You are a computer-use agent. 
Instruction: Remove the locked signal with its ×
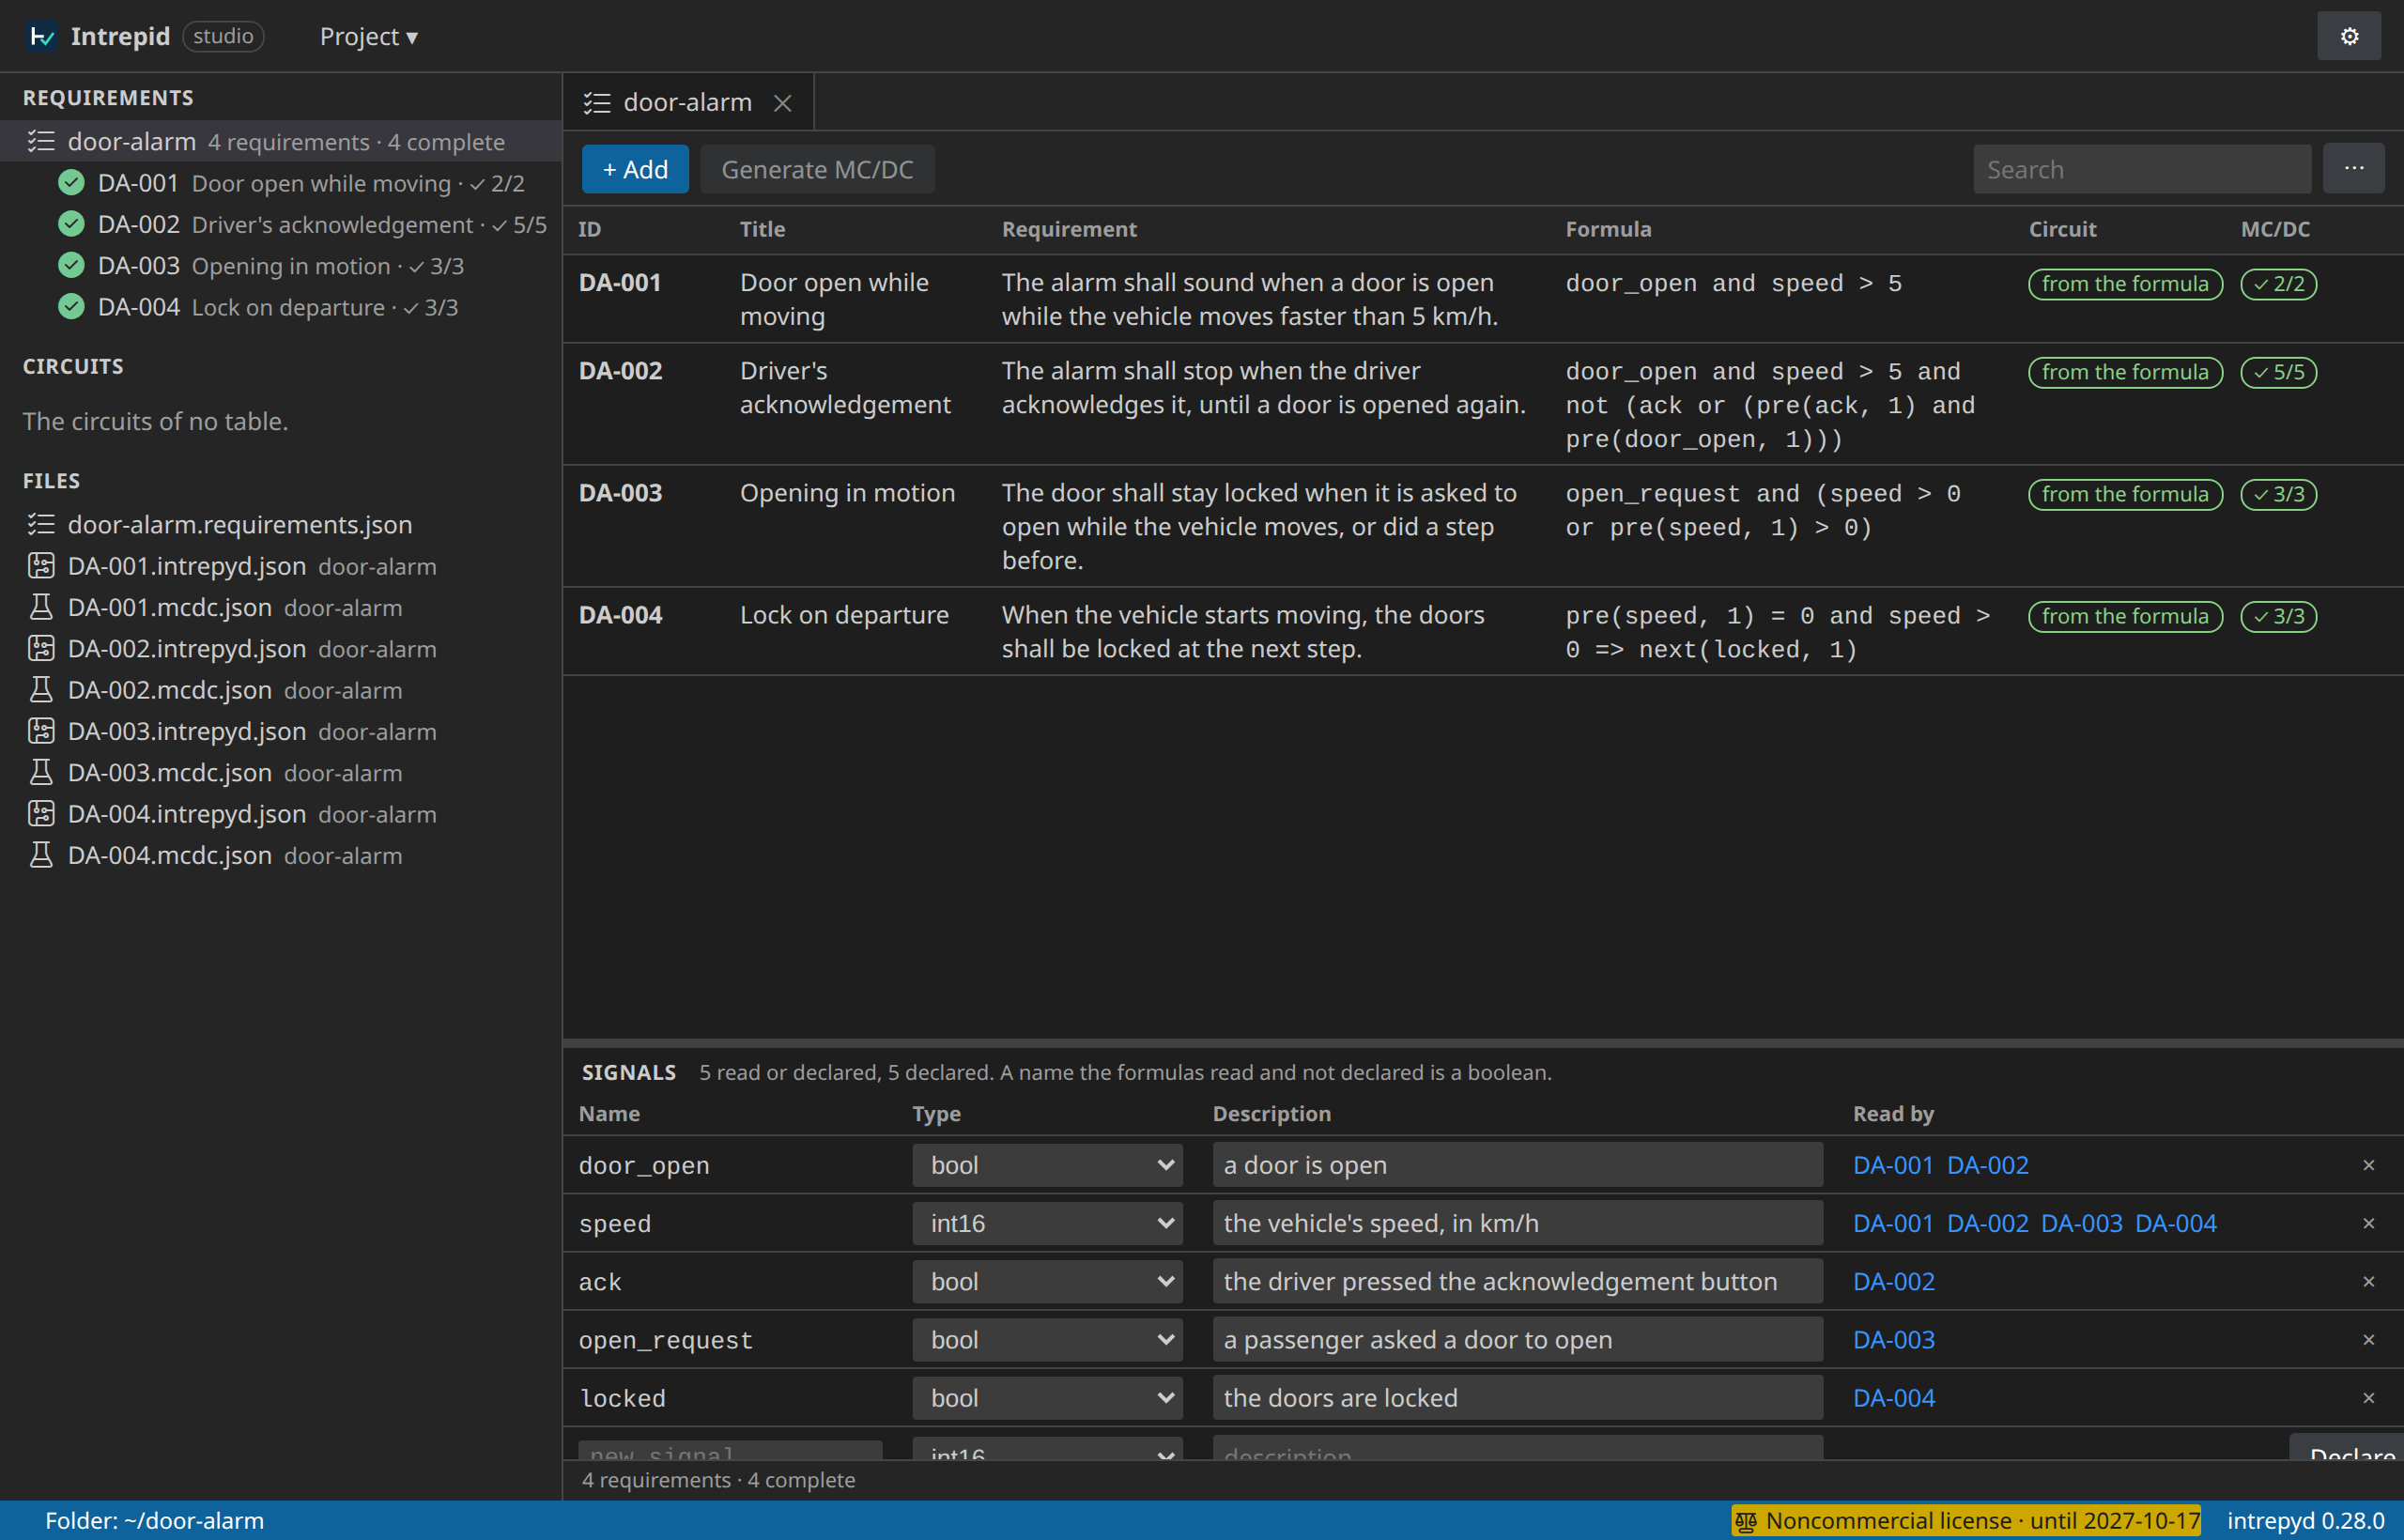point(2368,1397)
